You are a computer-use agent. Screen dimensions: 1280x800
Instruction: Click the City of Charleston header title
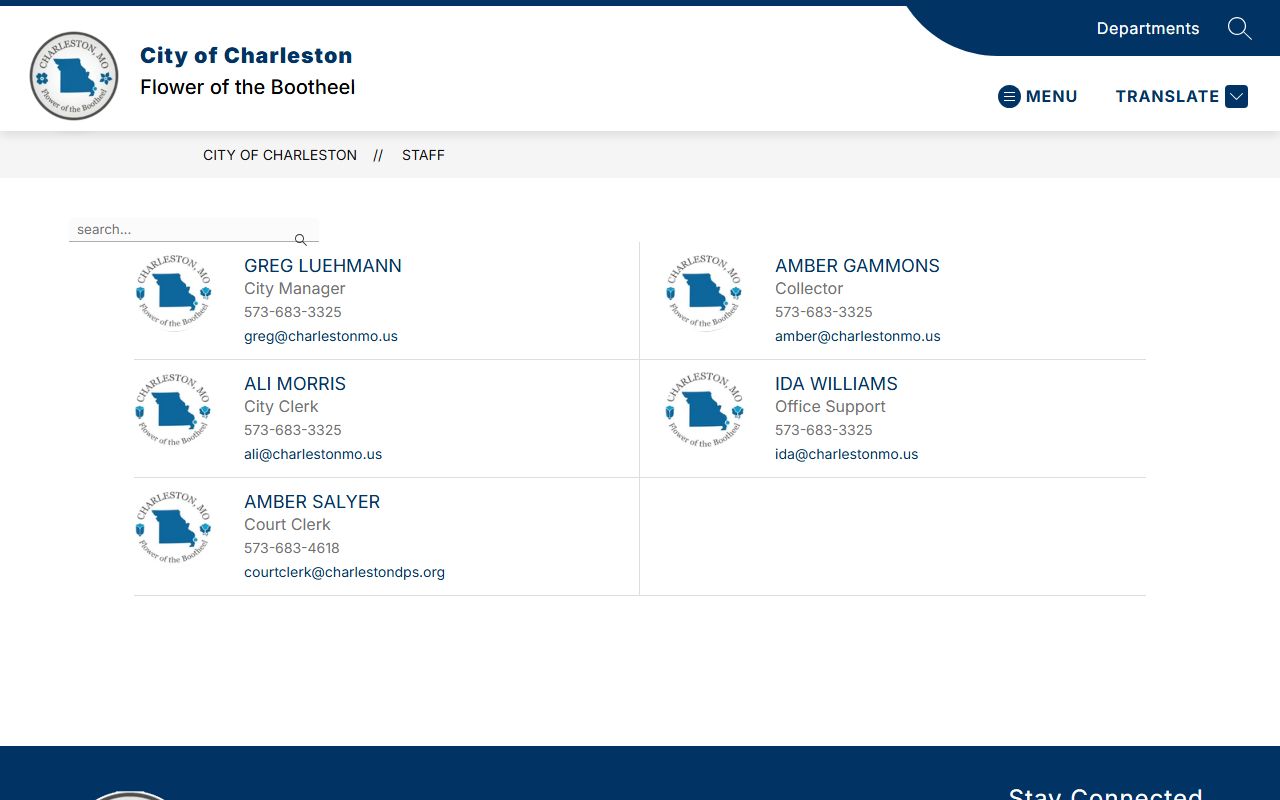(246, 55)
